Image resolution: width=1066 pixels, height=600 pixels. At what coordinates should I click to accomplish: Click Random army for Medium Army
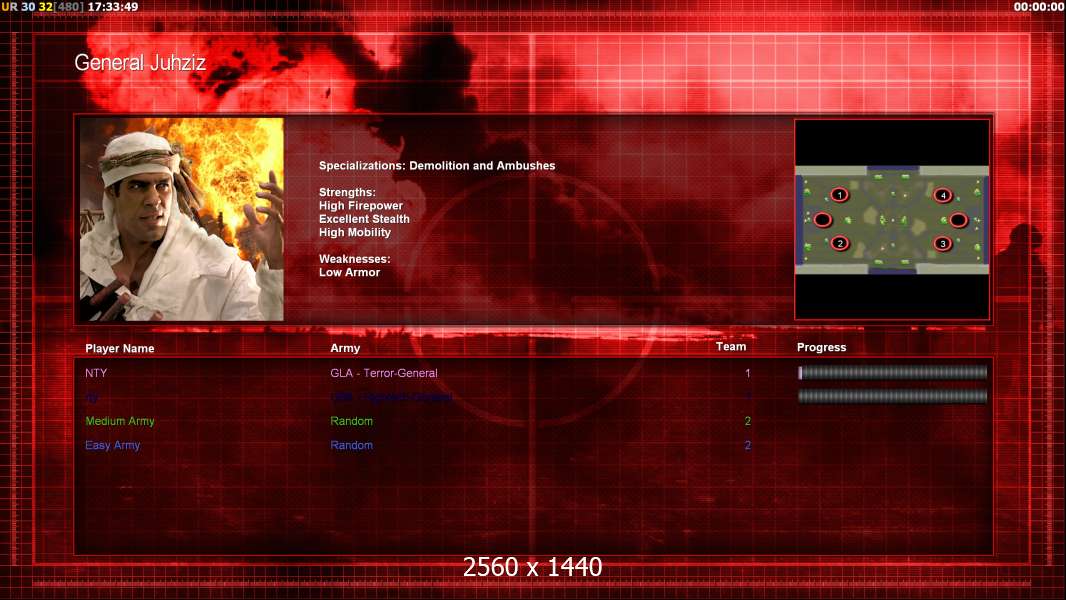click(x=351, y=421)
